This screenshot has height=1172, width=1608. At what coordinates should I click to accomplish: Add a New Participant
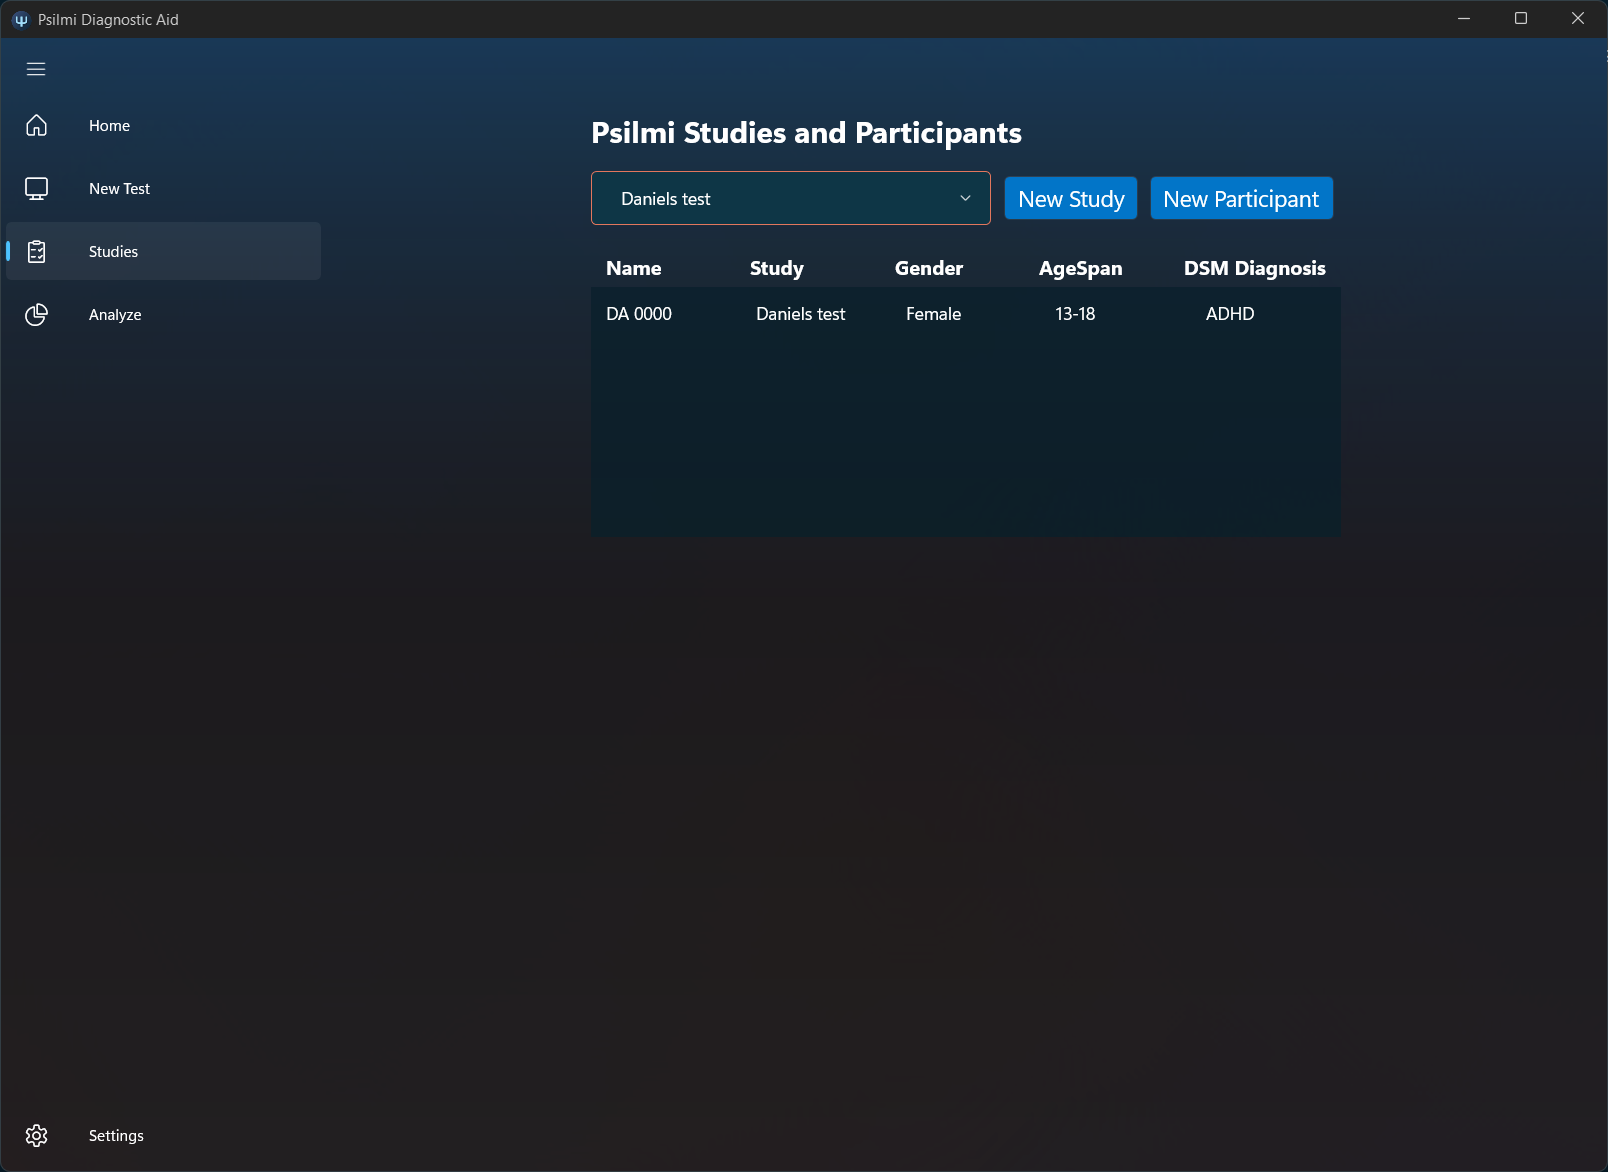pyautogui.click(x=1241, y=199)
